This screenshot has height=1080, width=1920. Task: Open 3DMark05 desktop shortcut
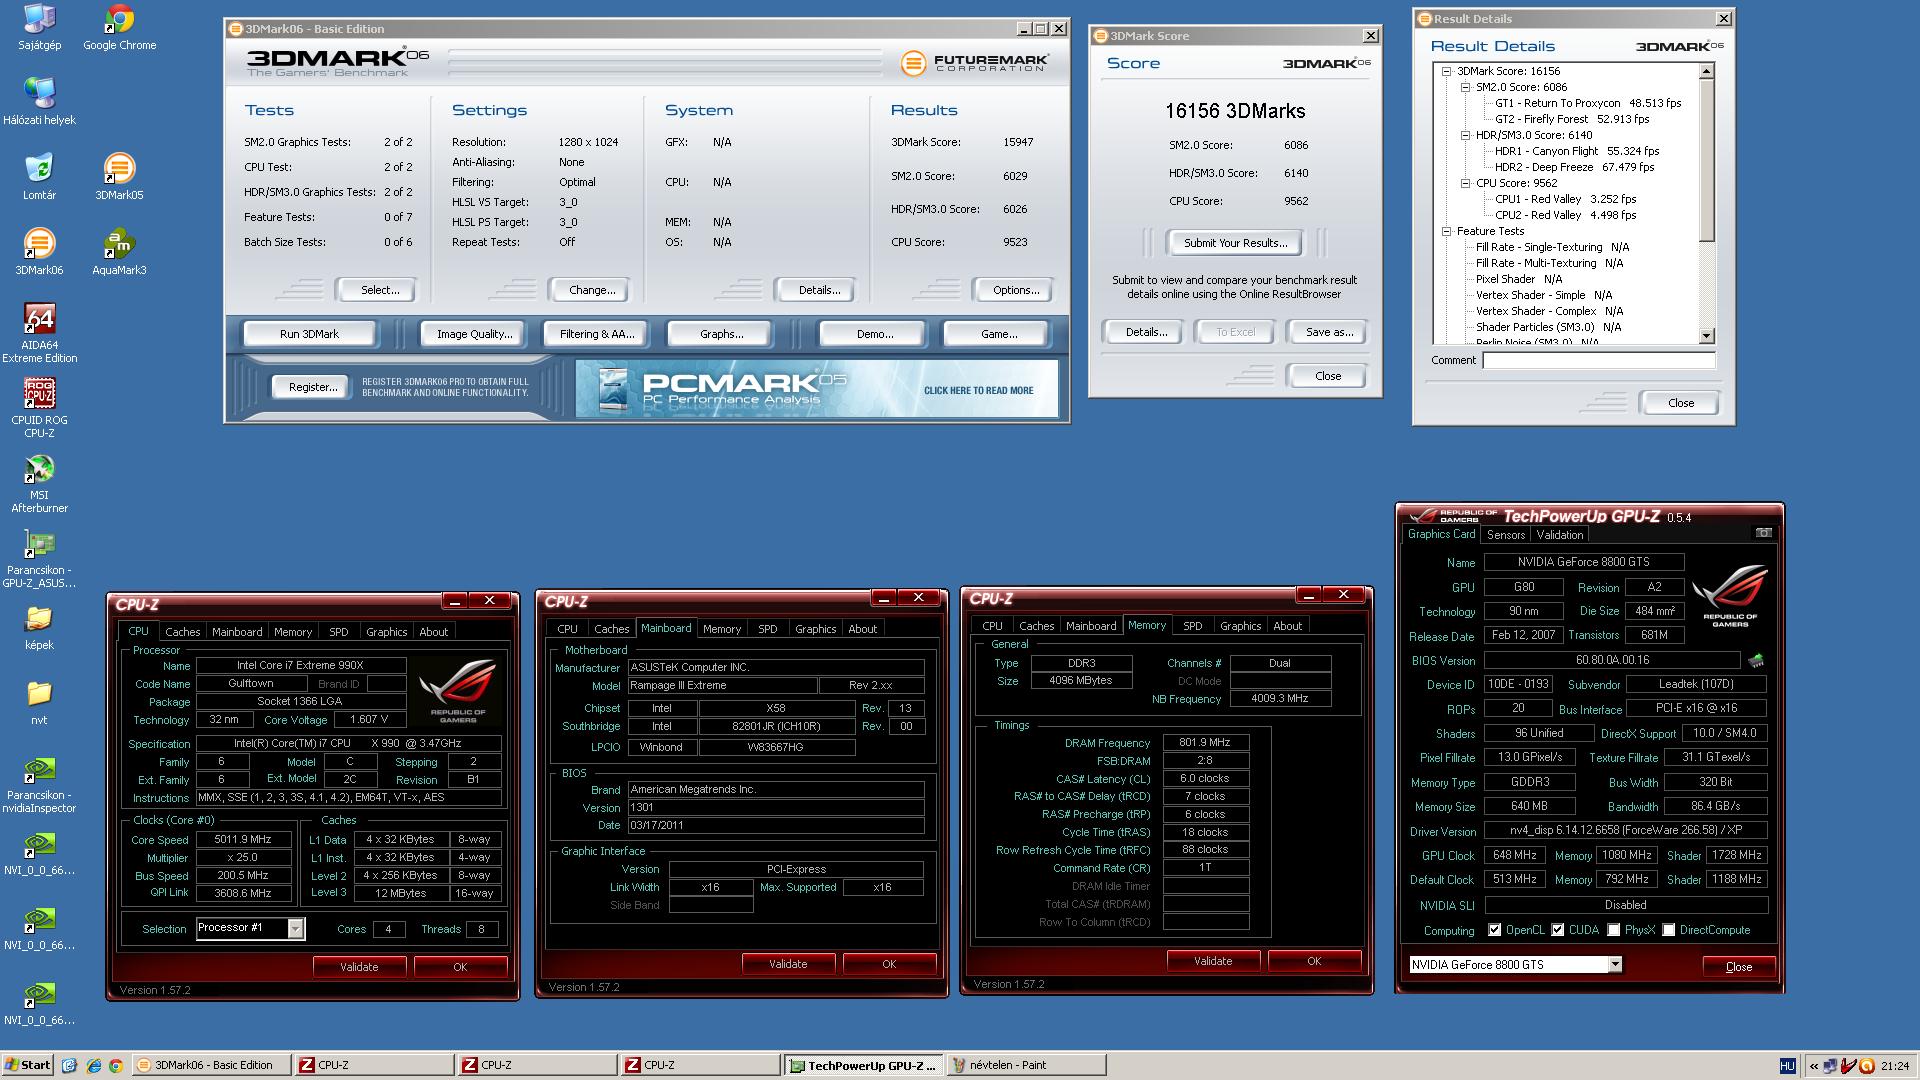119,170
